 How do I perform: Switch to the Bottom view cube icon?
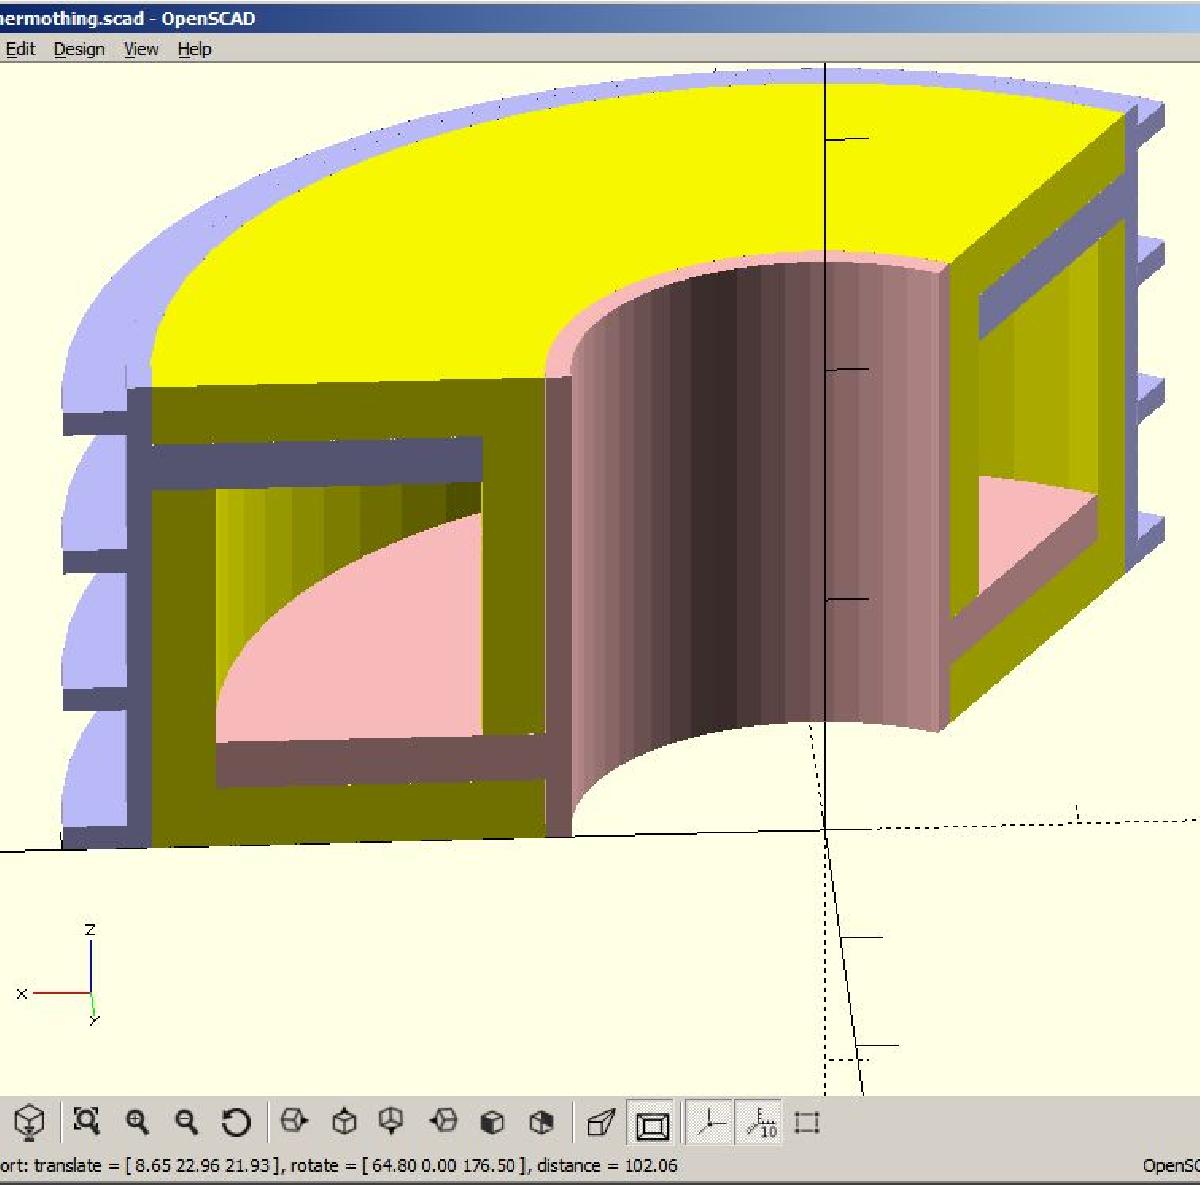coord(392,1122)
